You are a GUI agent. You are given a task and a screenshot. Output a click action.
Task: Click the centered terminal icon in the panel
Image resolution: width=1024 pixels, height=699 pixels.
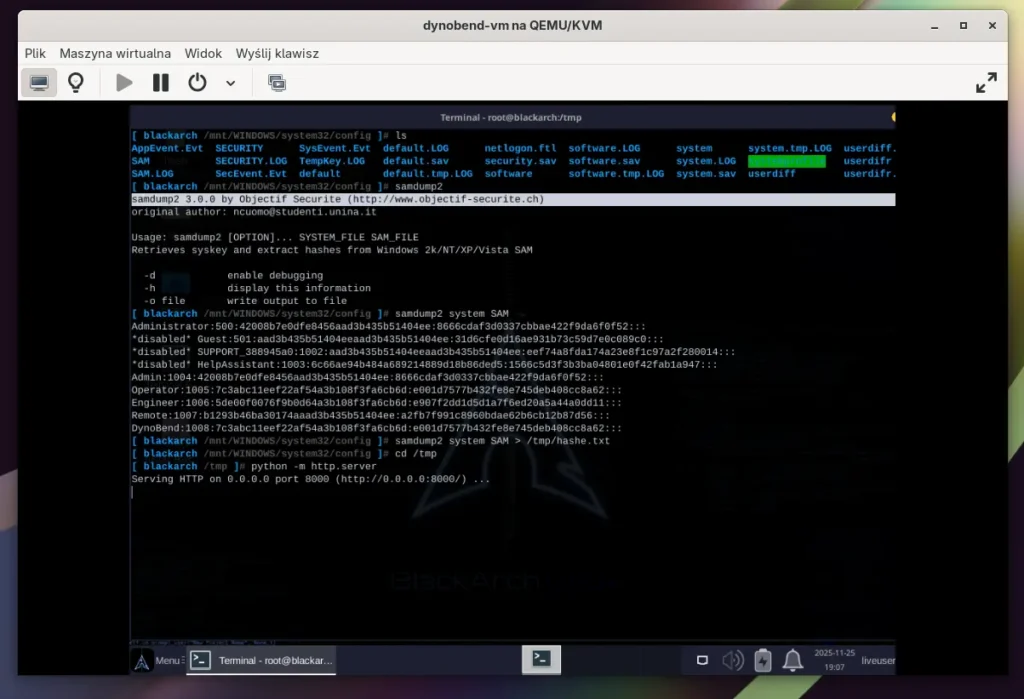click(541, 659)
